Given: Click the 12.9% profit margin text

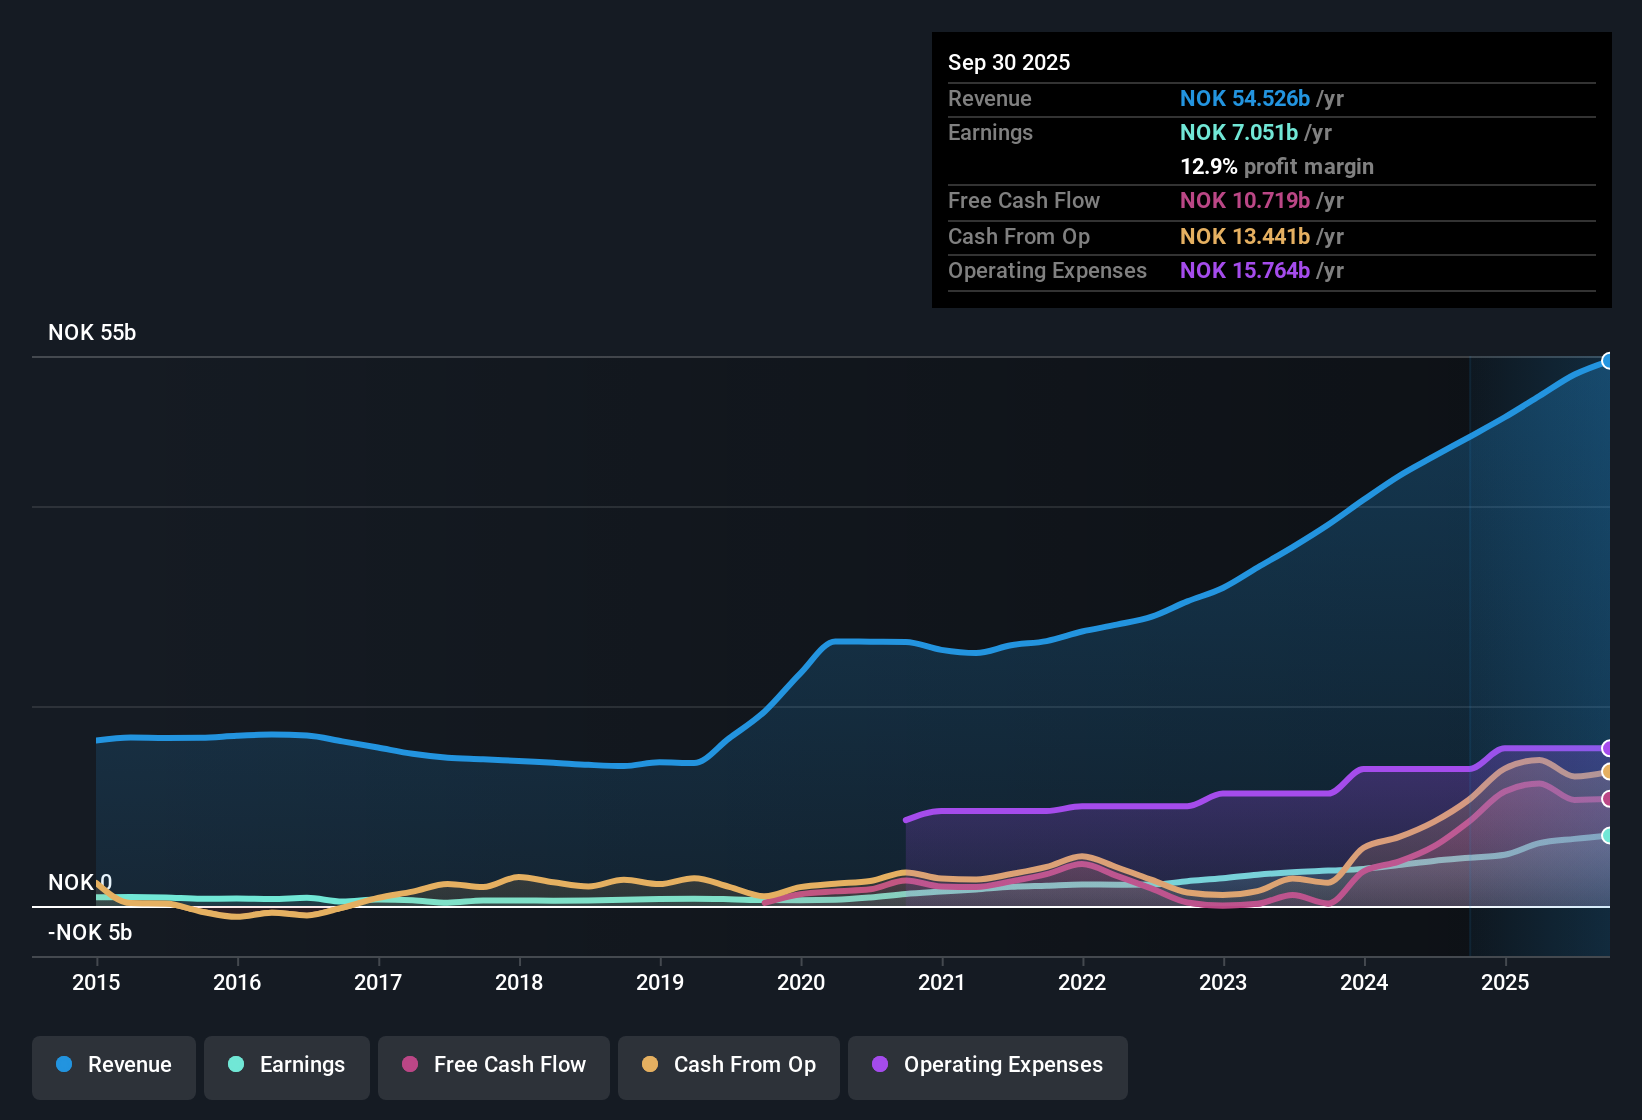Looking at the screenshot, I should tap(1277, 166).
